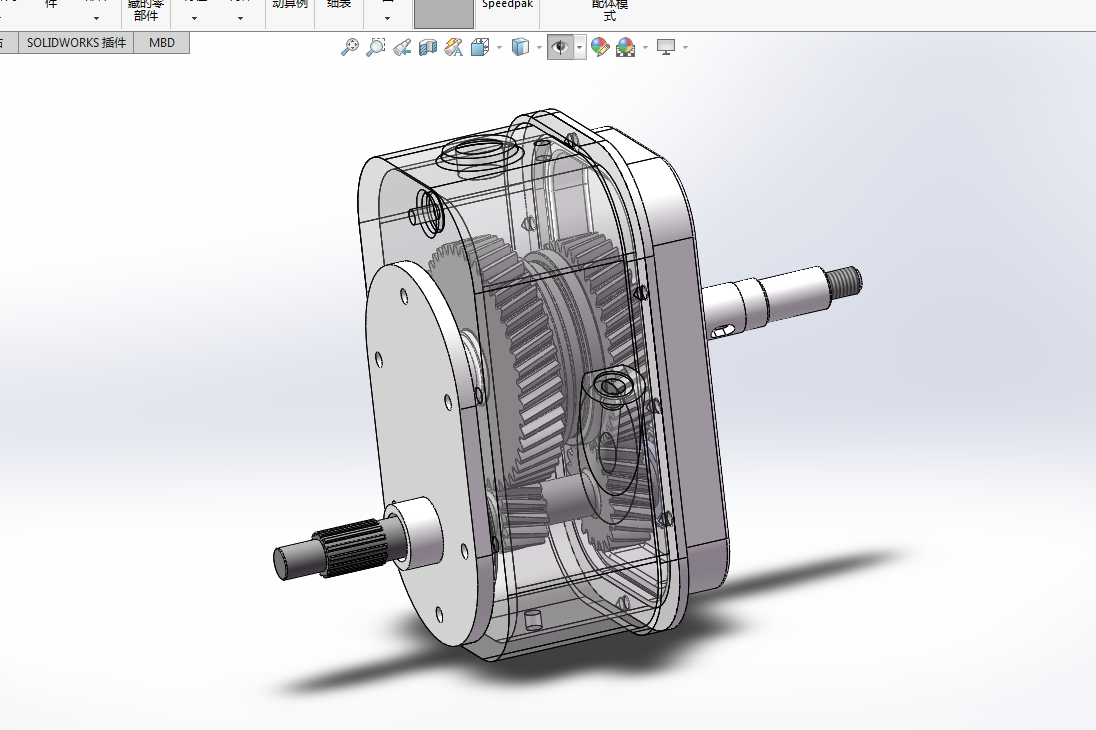
Task: Click the View Orientation cube icon
Action: [x=480, y=48]
